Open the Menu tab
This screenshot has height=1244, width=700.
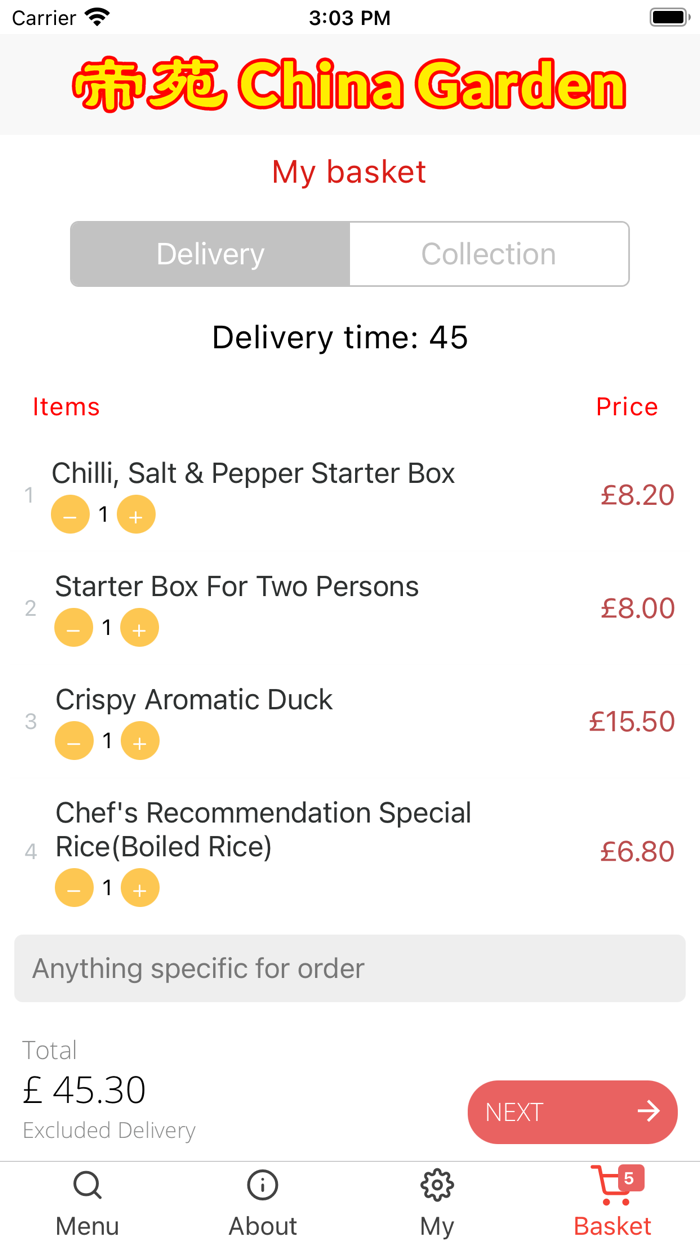(87, 1204)
